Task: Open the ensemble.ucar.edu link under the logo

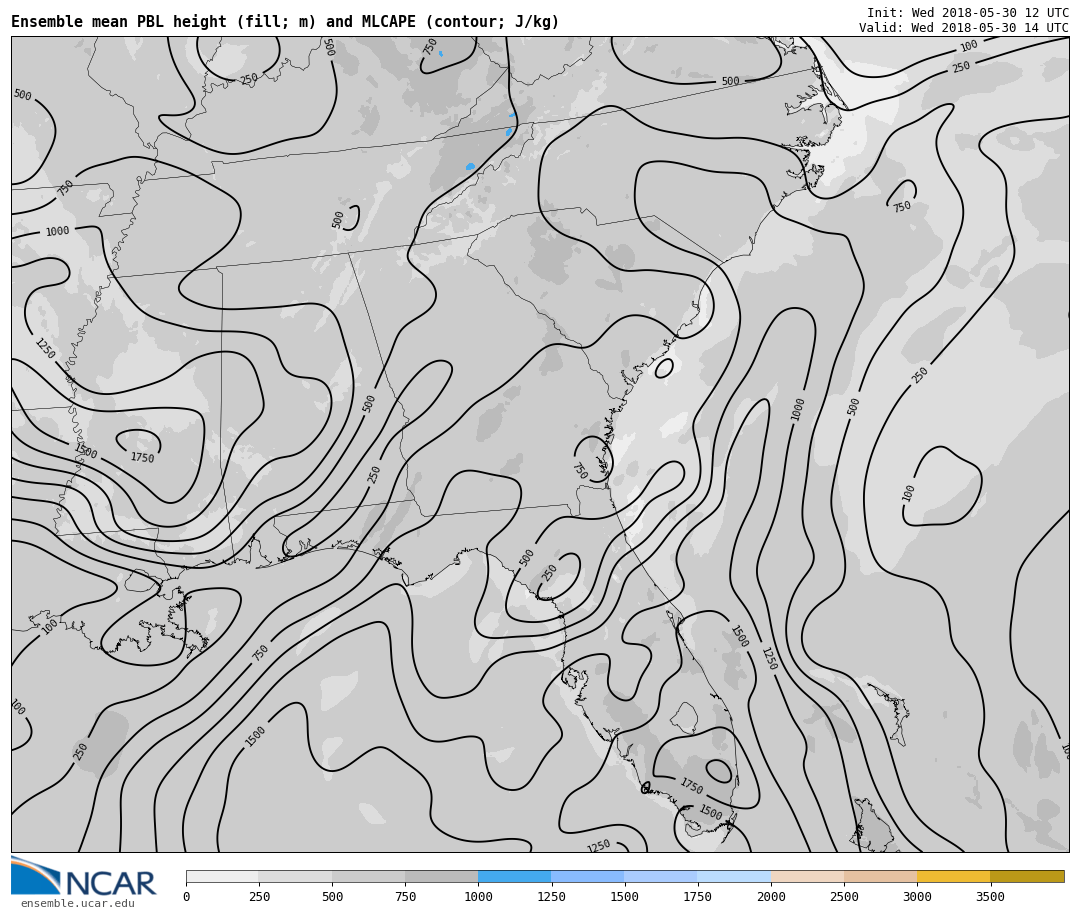Action: tap(77, 904)
